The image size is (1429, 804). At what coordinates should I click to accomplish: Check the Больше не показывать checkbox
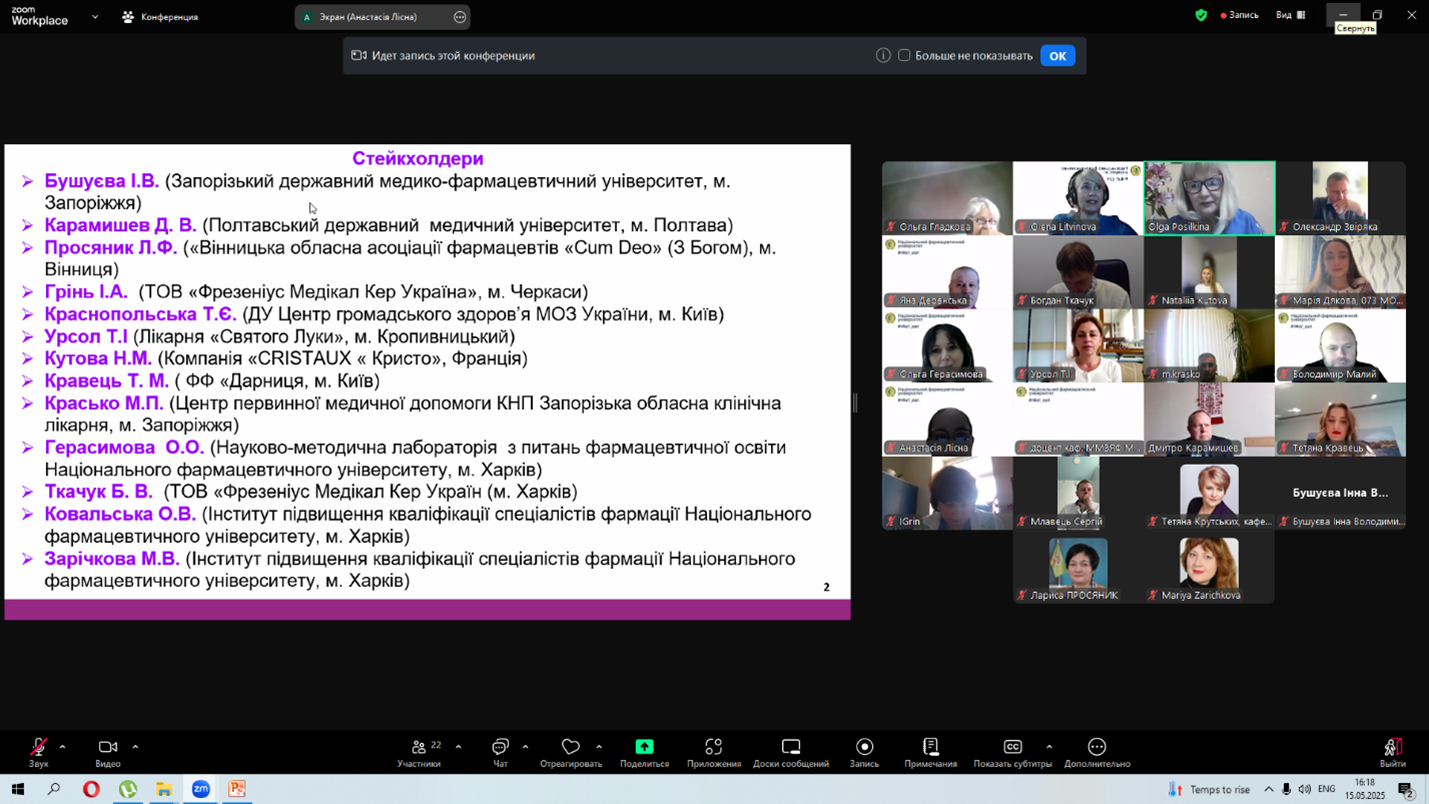[x=904, y=56]
